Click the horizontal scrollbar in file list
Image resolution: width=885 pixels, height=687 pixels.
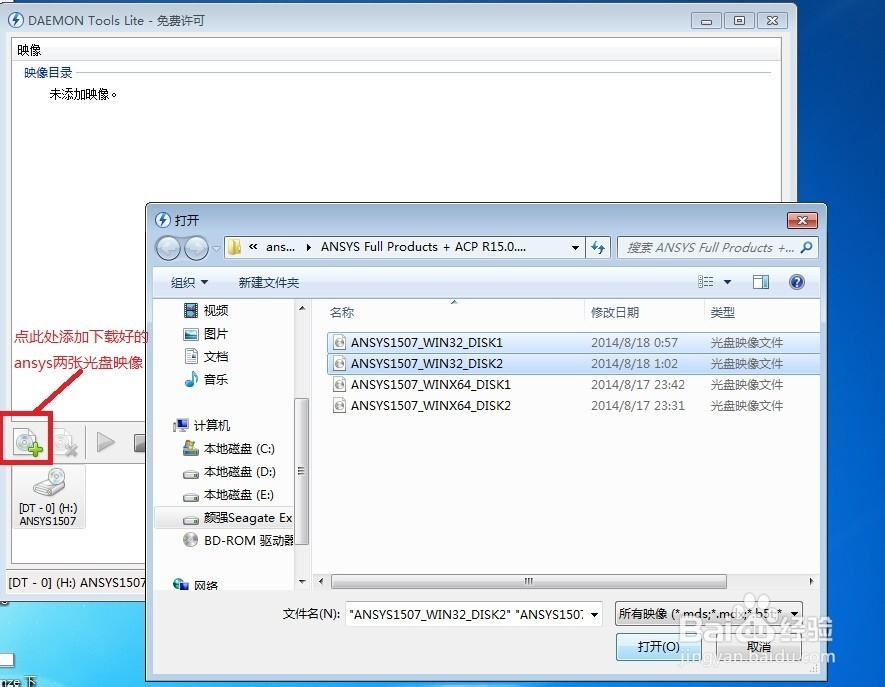pos(528,581)
